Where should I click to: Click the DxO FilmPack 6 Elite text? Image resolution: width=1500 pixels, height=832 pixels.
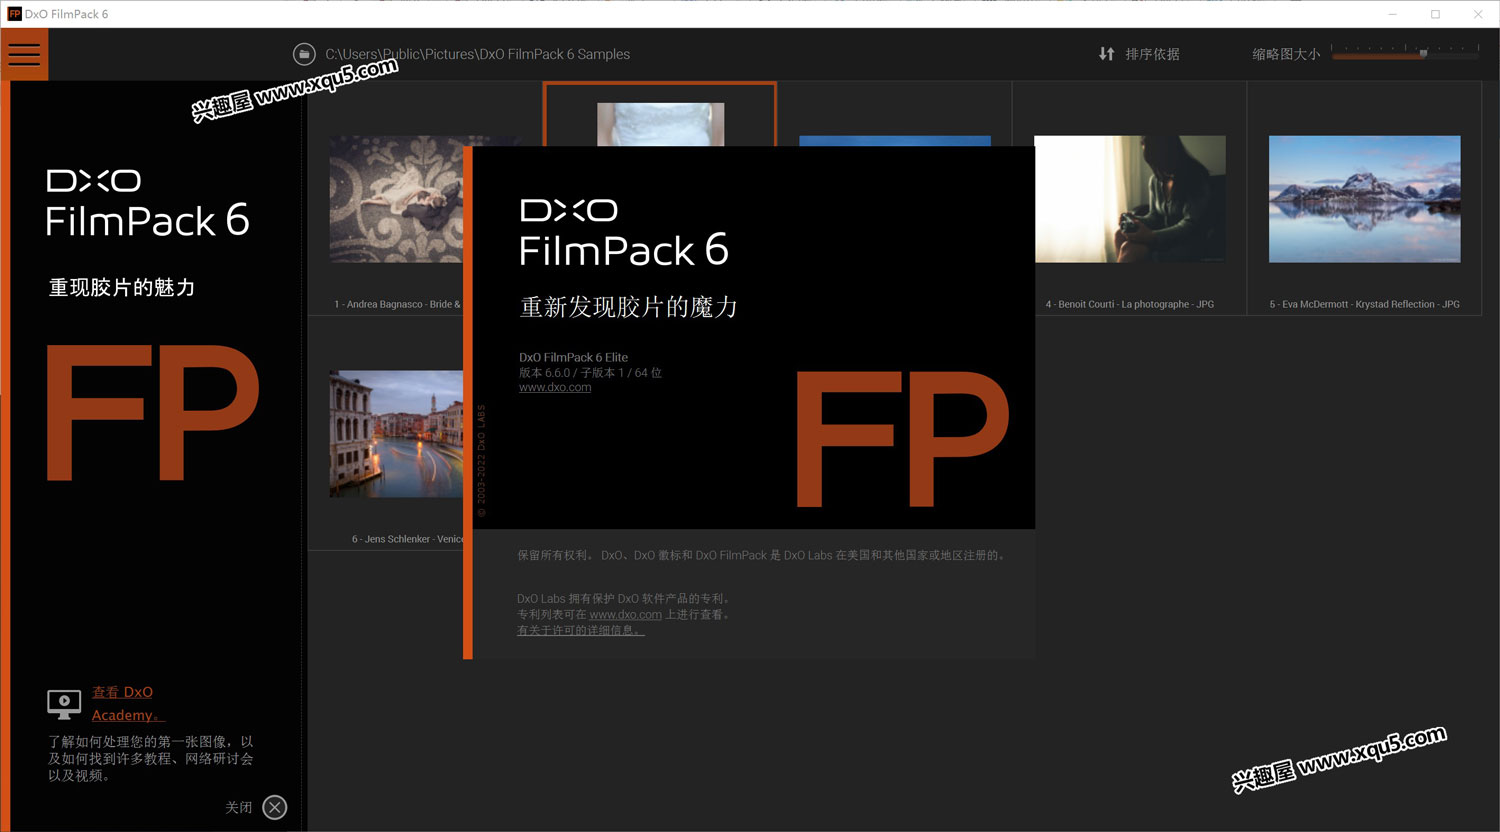[573, 357]
